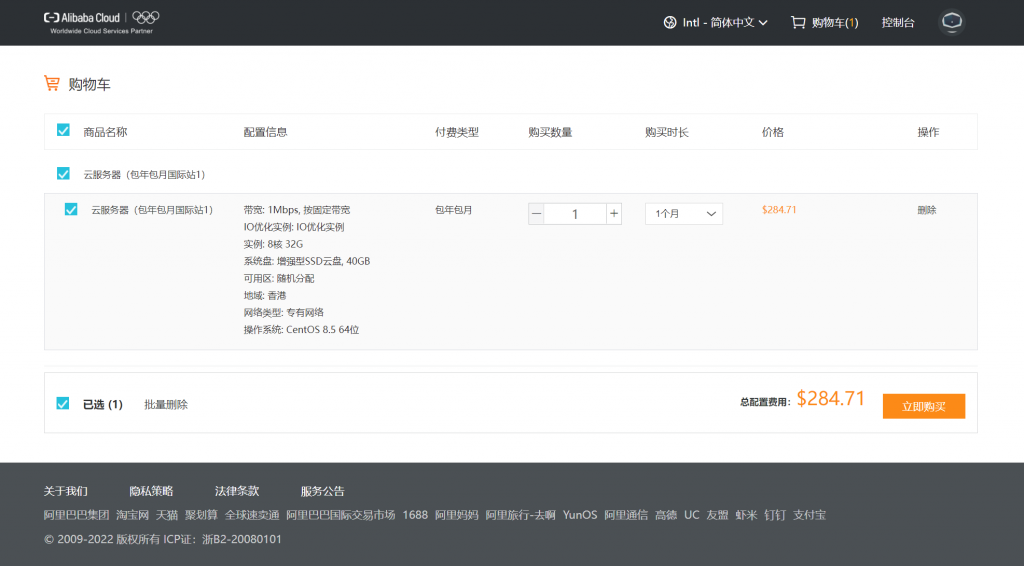The height and width of the screenshot is (566, 1024).
Task: Open the user avatar profile icon
Action: click(951, 22)
